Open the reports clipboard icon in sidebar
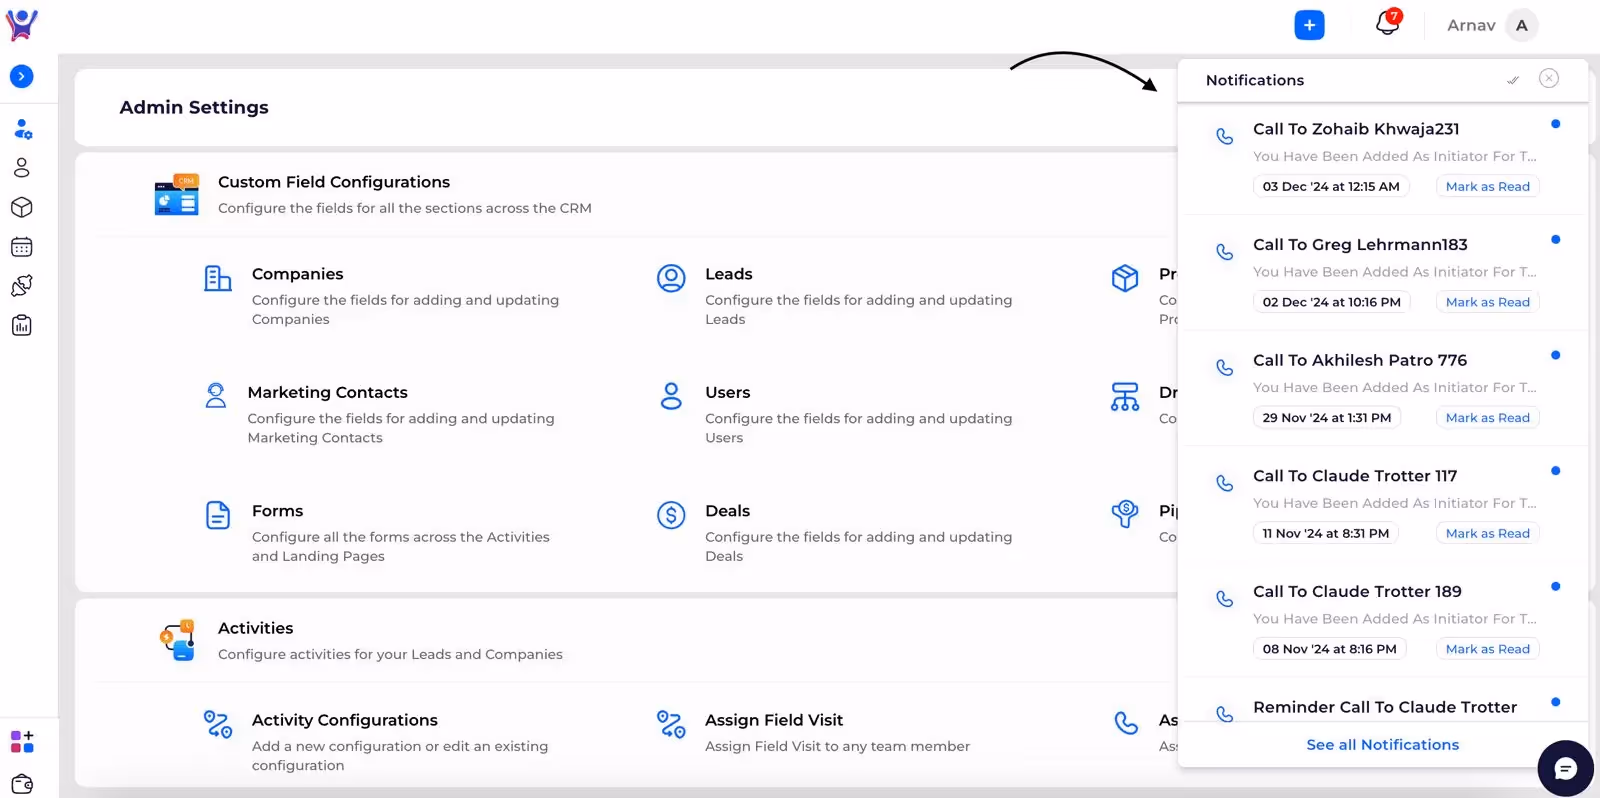This screenshot has height=798, width=1600. click(22, 325)
